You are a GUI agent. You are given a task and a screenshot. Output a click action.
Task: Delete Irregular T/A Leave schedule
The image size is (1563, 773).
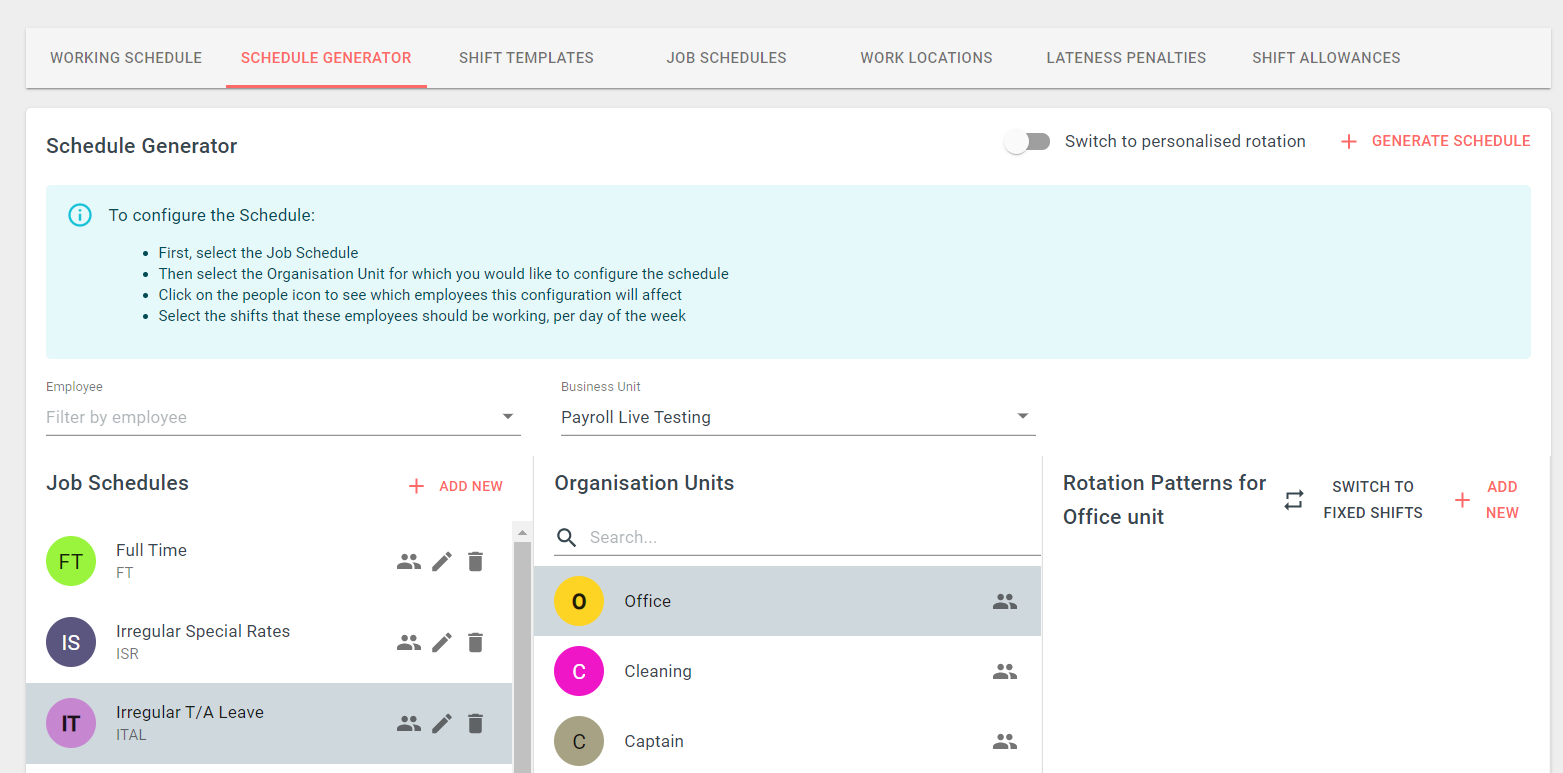pyautogui.click(x=476, y=724)
